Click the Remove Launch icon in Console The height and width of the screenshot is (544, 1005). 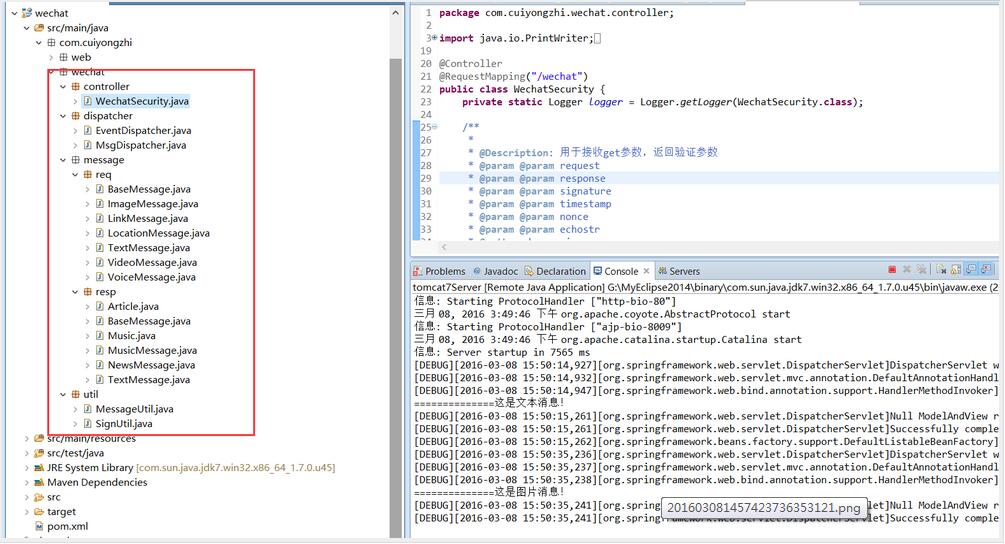point(907,269)
